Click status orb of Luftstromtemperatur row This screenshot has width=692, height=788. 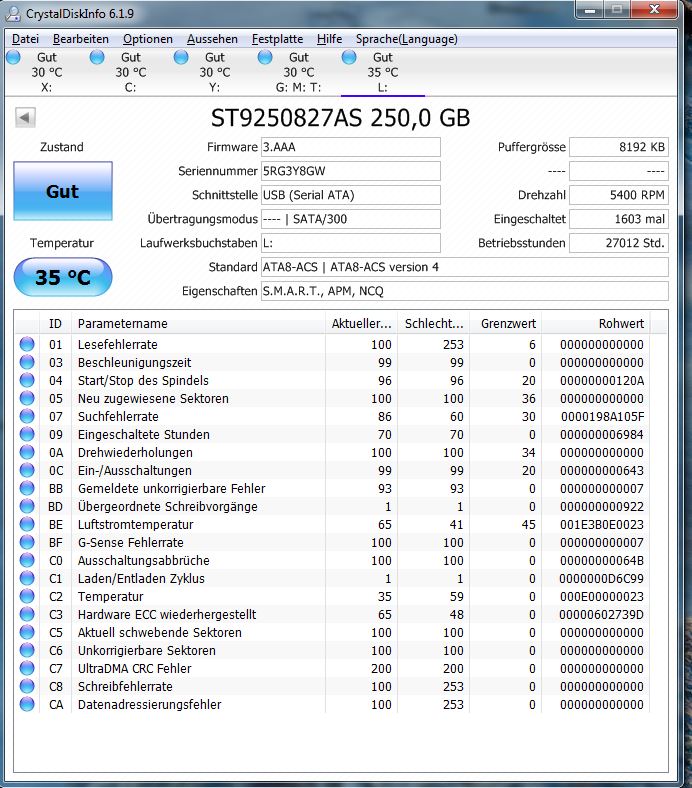[x=27, y=525]
